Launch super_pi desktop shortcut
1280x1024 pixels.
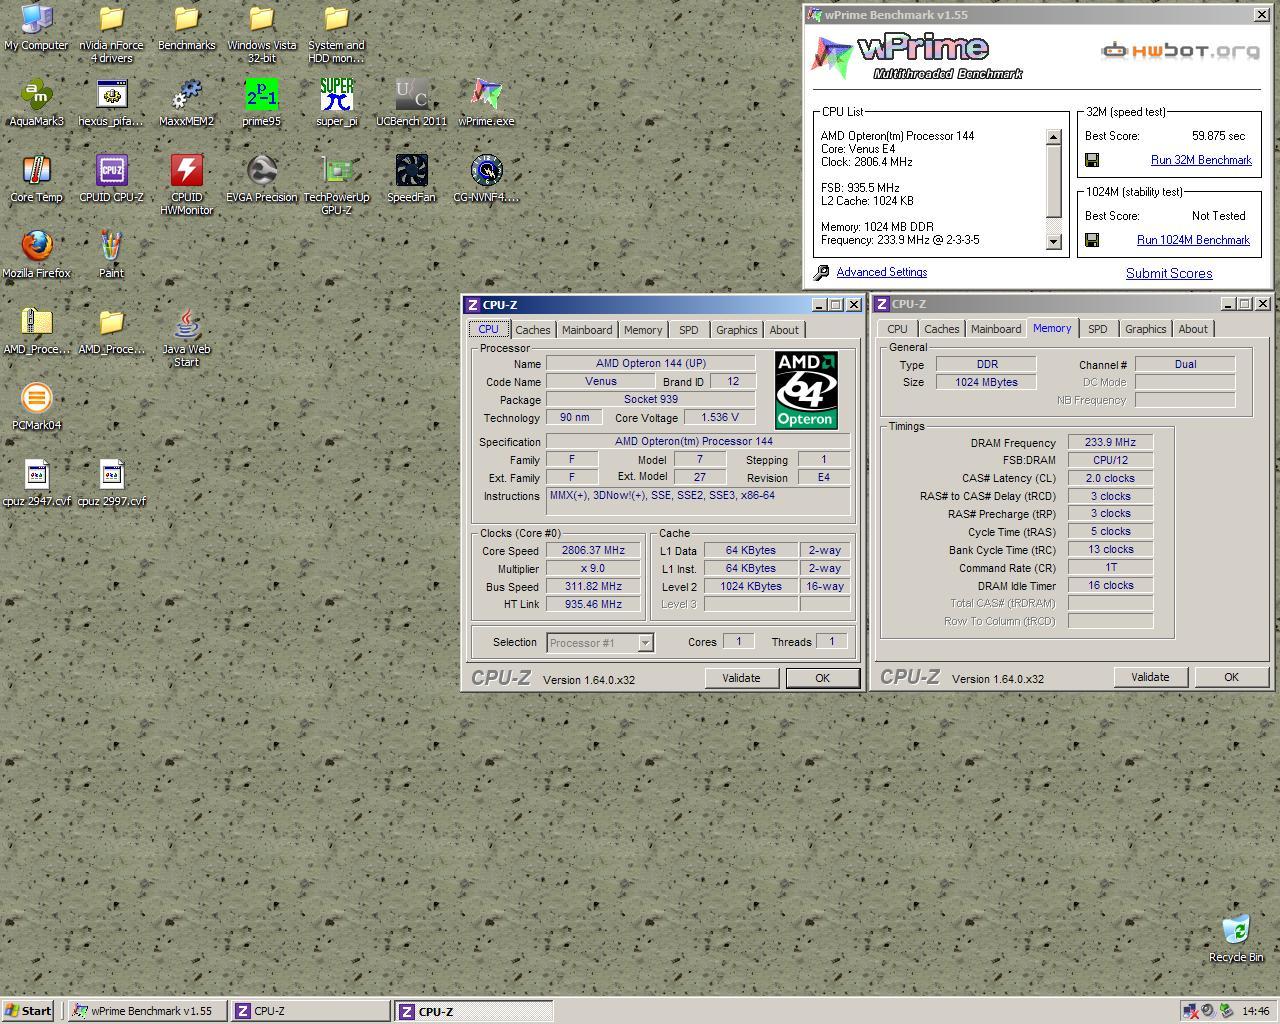tap(336, 103)
